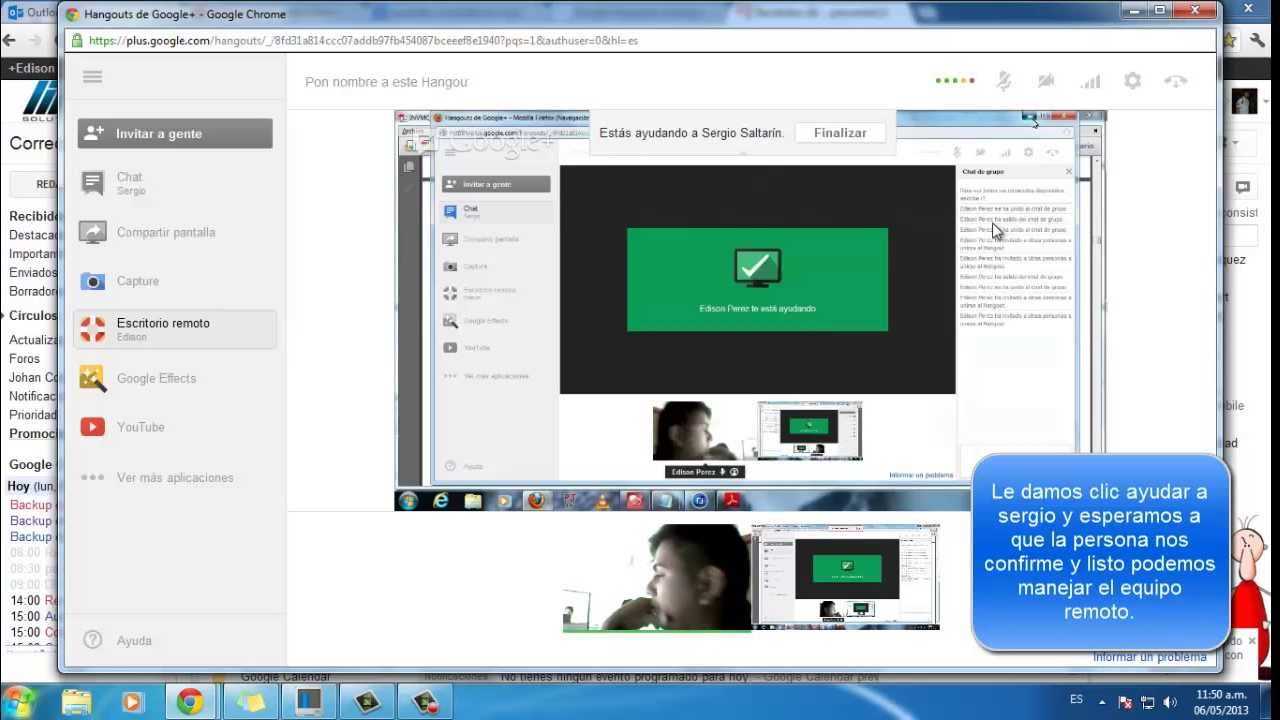The width and height of the screenshot is (1280, 720).
Task: Open the Chat with Sergio app
Action: (130, 183)
